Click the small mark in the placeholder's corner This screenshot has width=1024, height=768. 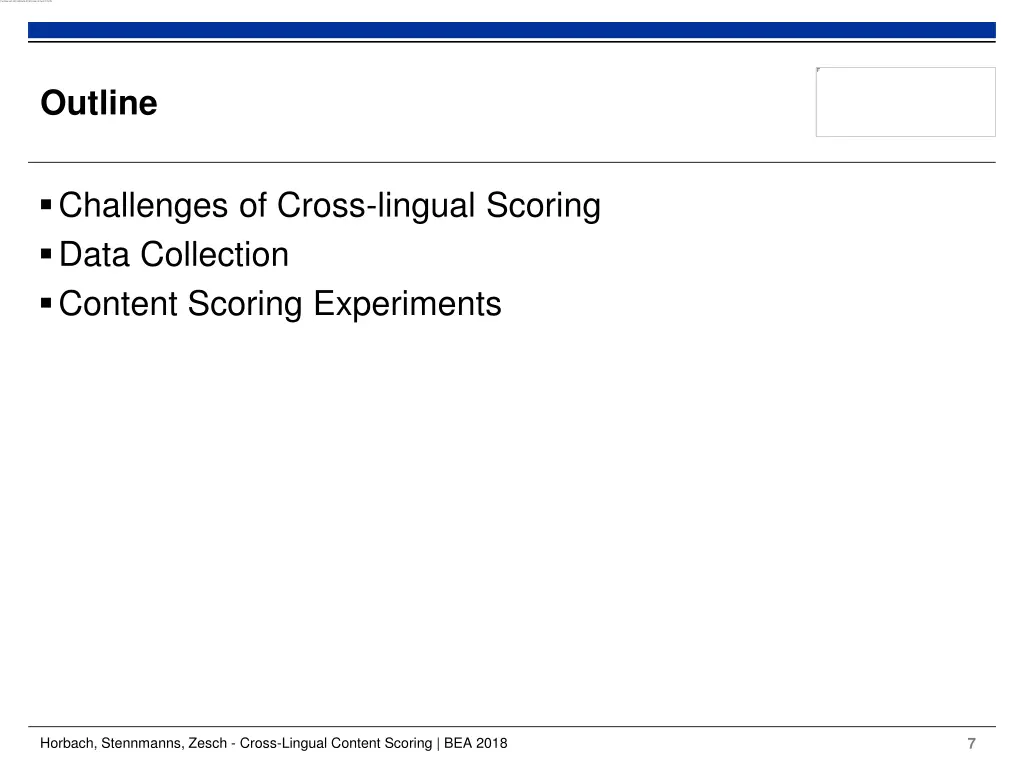point(818,70)
